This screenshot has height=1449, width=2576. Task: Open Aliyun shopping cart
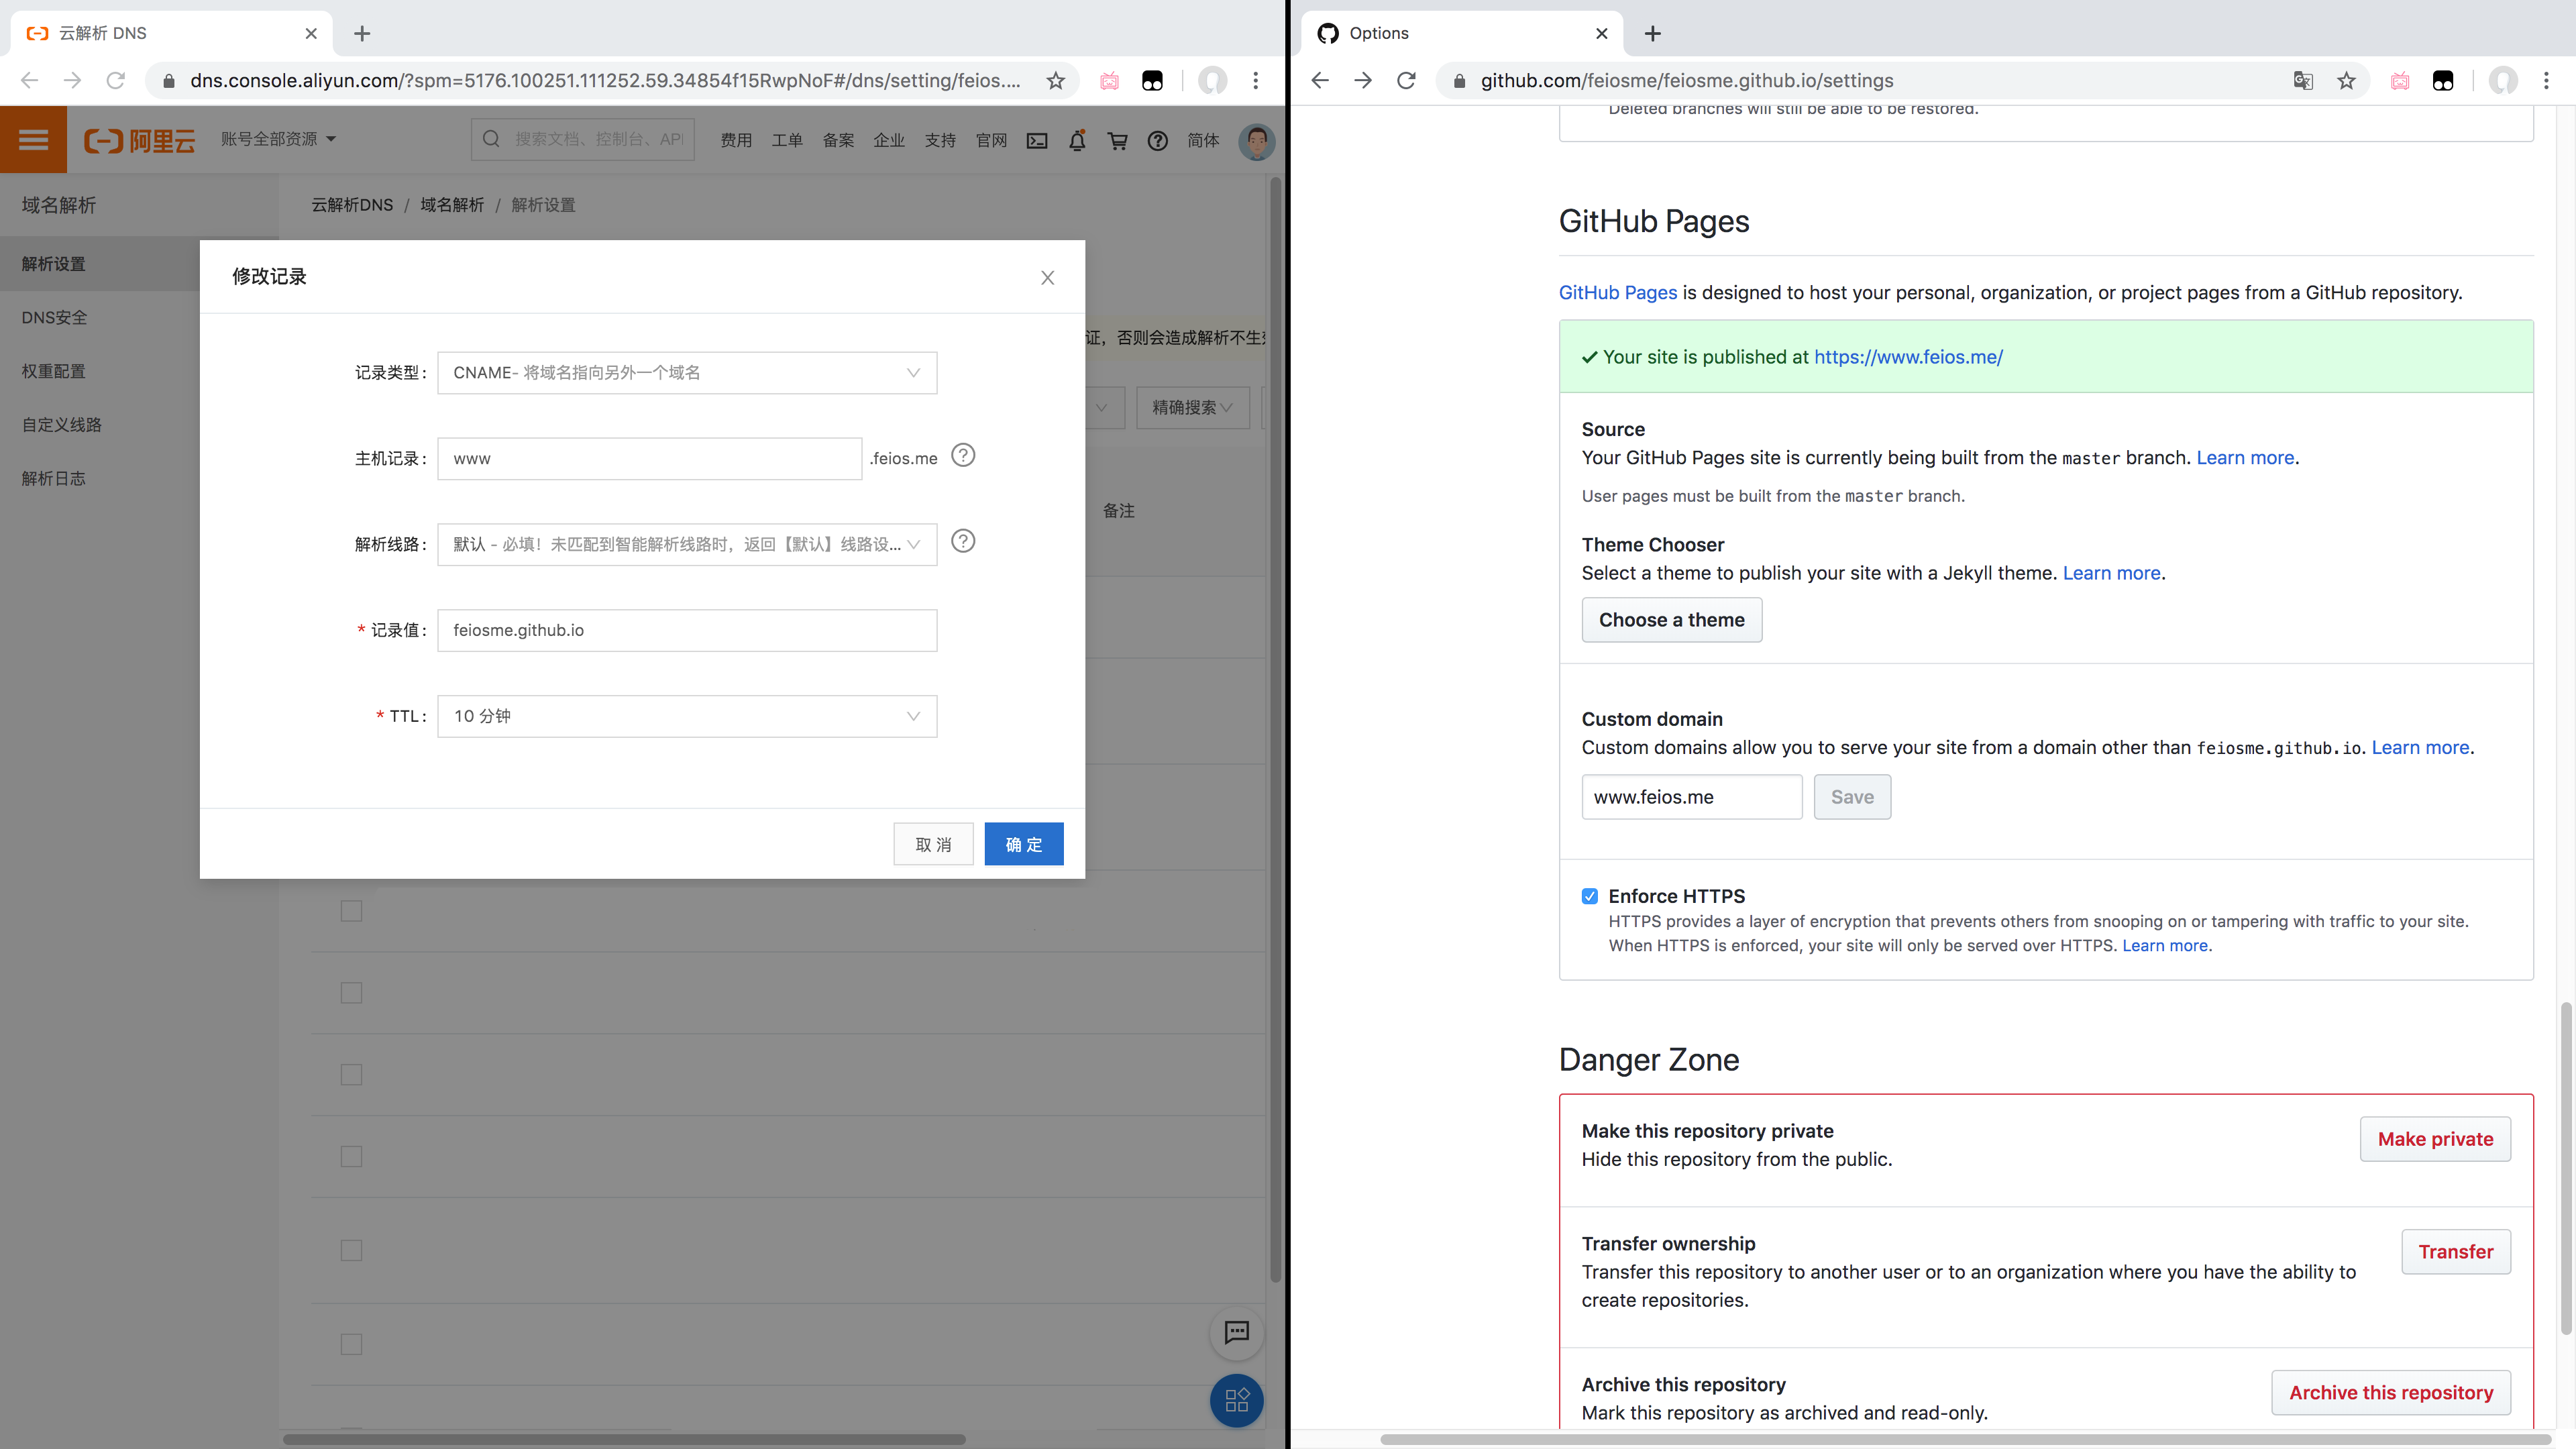1117,141
